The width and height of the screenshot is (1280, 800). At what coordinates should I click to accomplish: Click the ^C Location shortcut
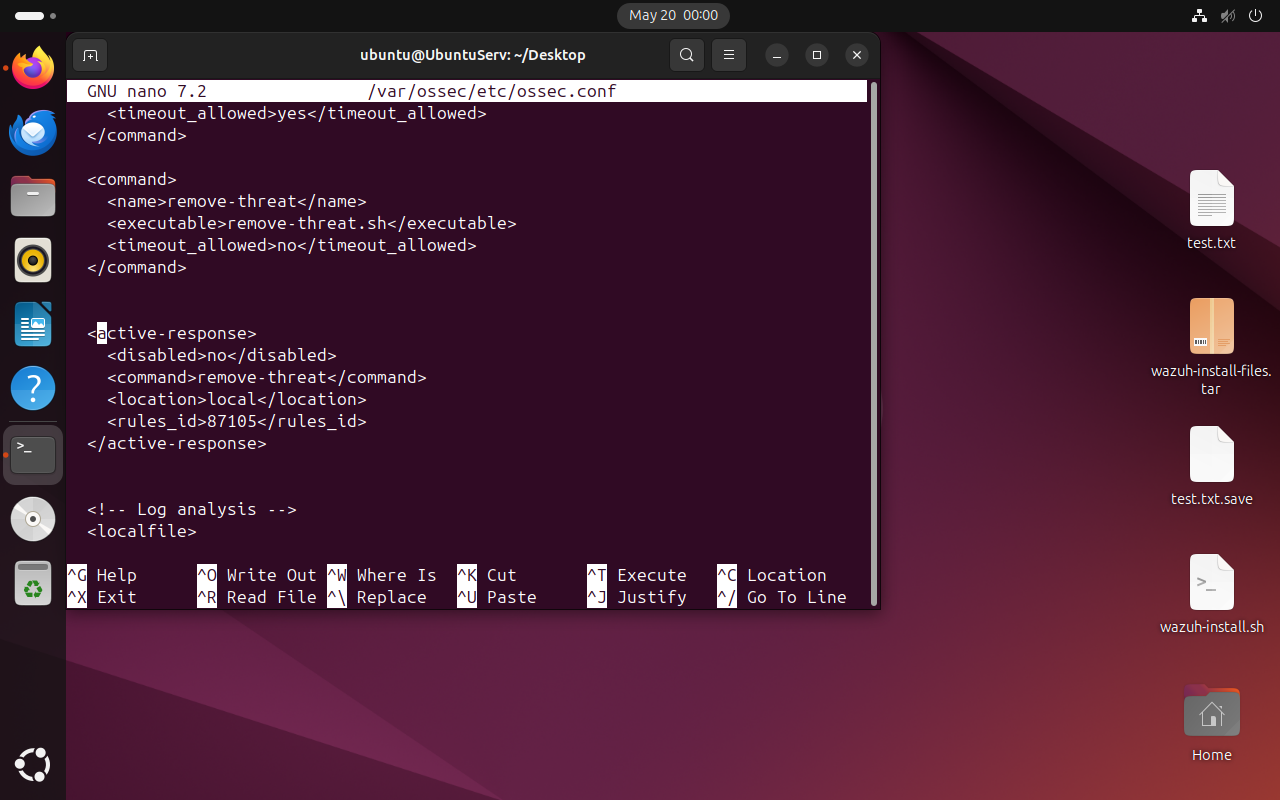click(772, 575)
